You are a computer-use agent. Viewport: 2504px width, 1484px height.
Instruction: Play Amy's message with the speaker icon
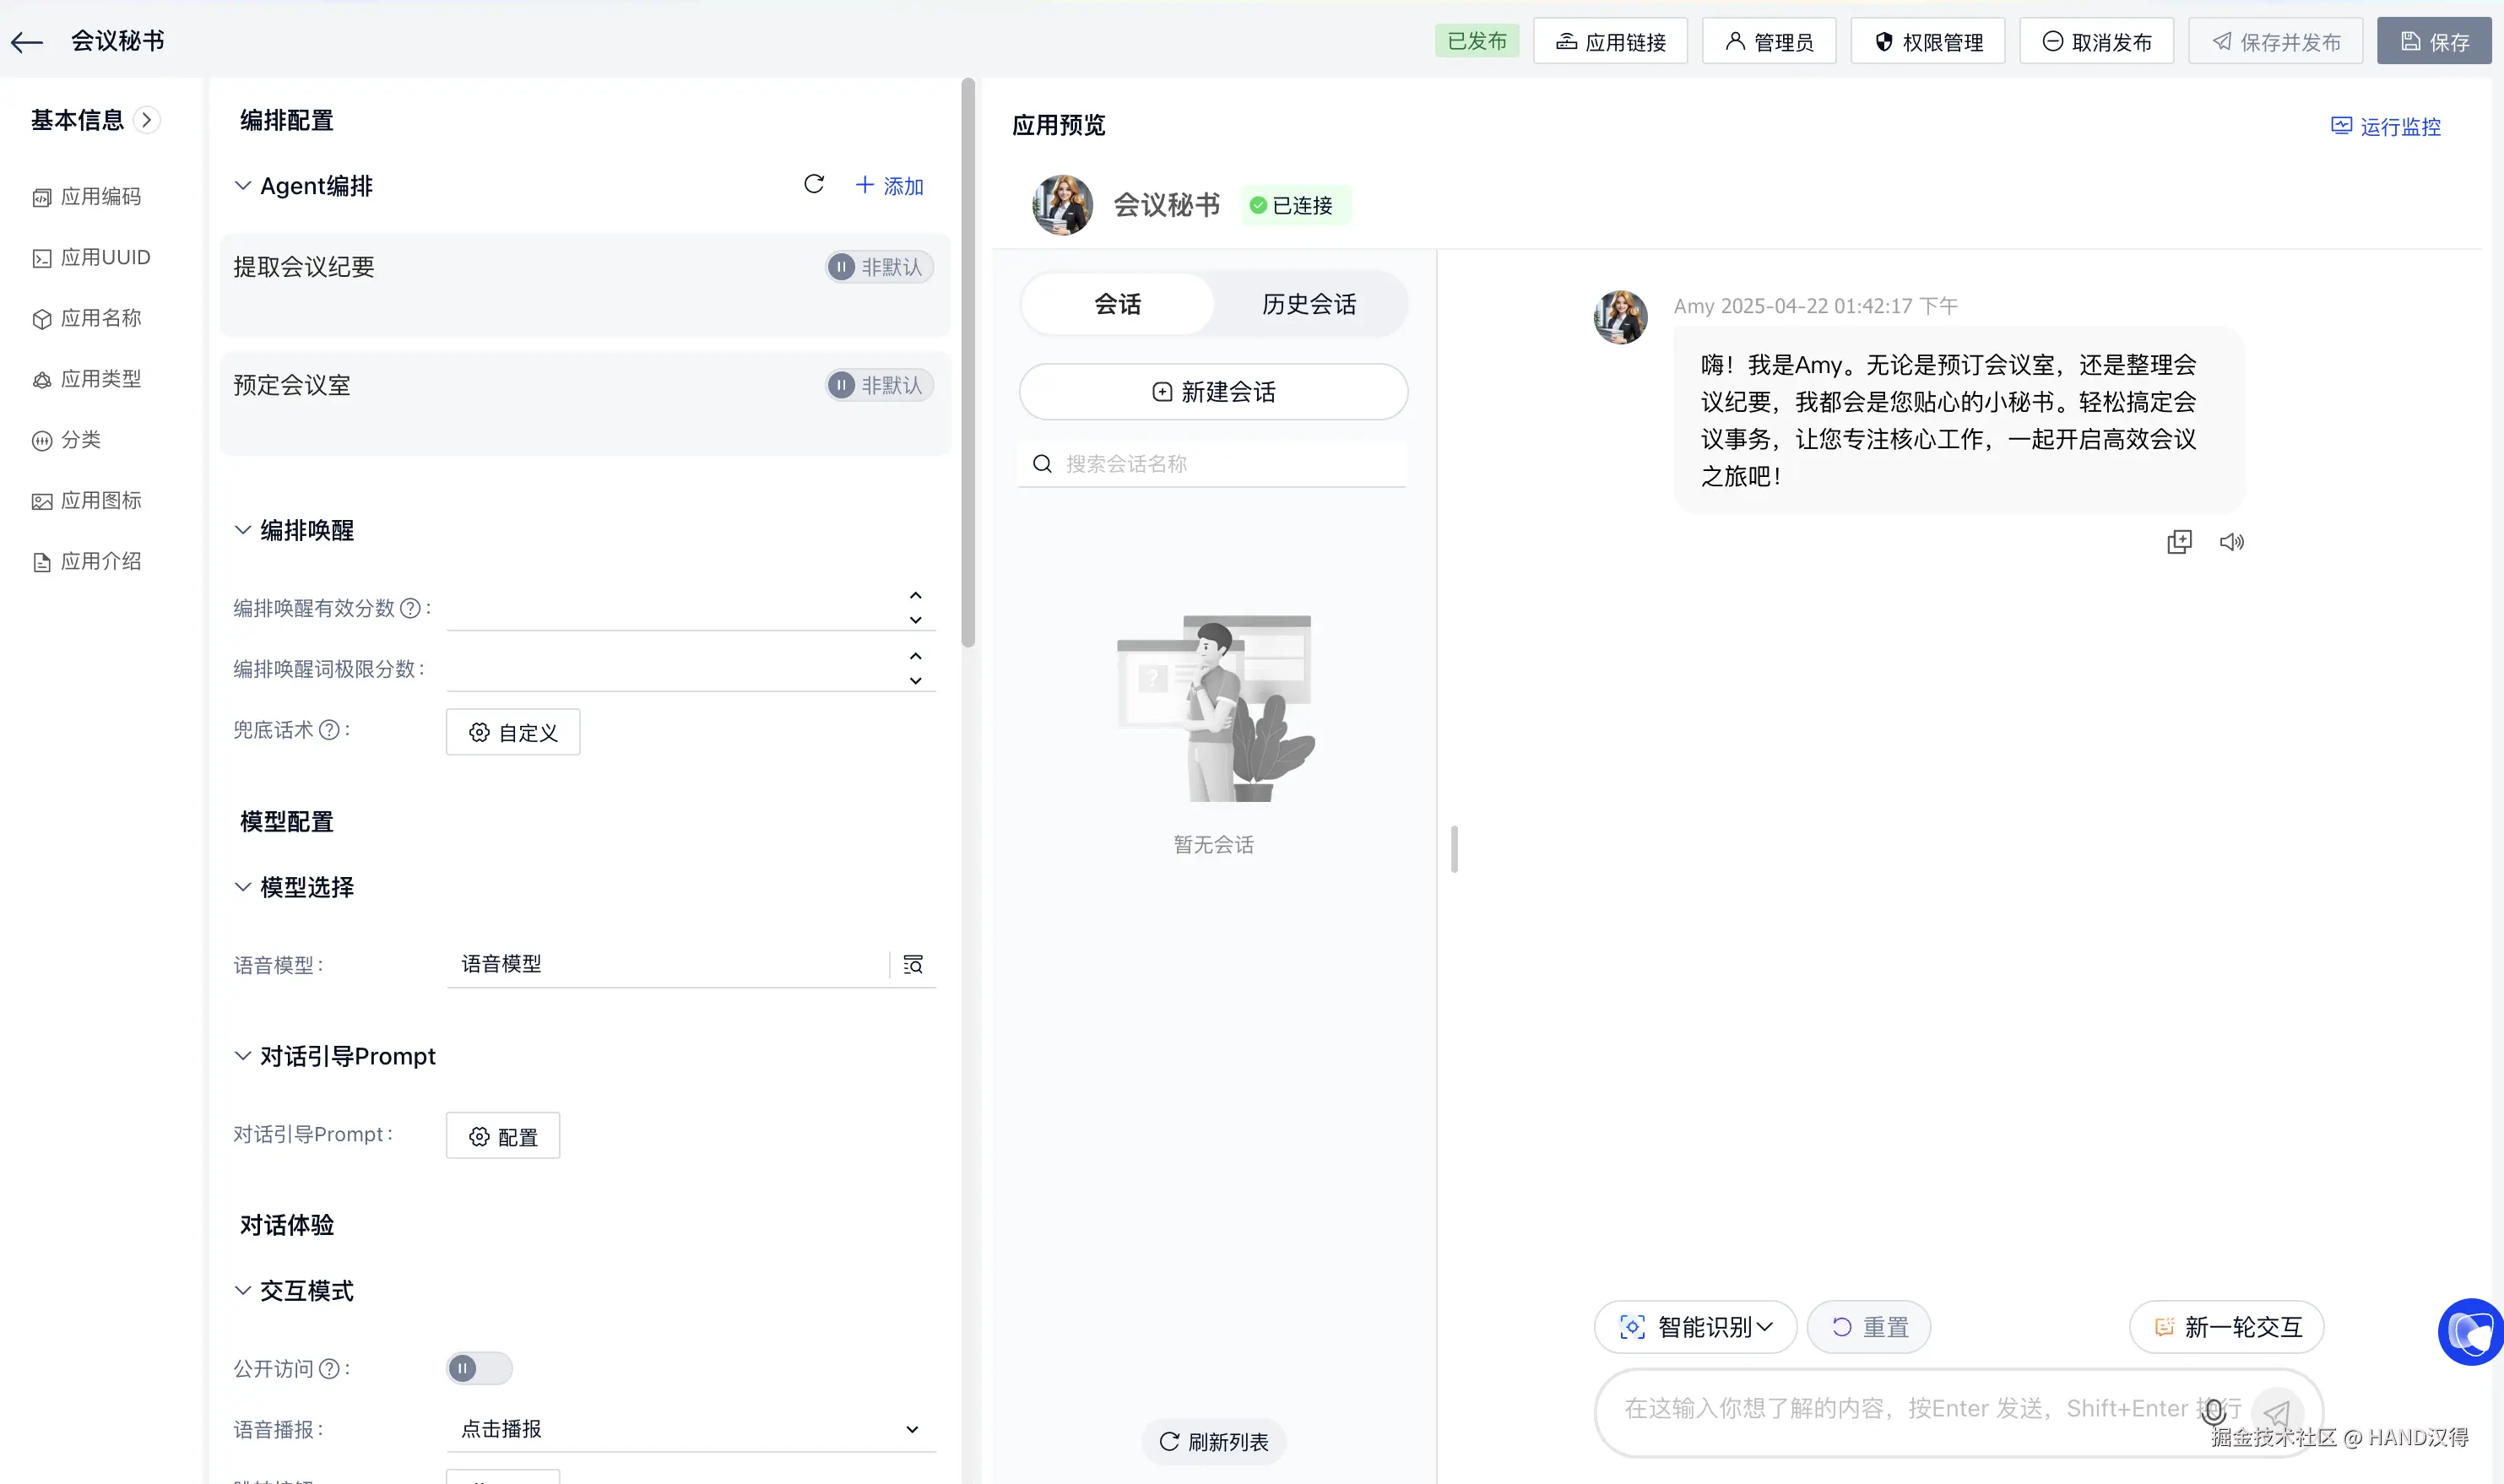pos(2231,542)
